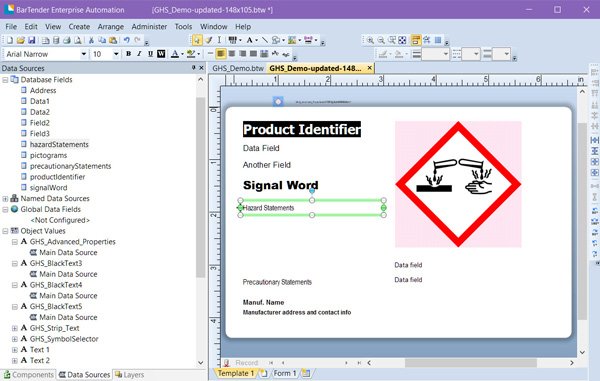Click the format painter brush icon
Screen dimensions: 600x381
209,40
